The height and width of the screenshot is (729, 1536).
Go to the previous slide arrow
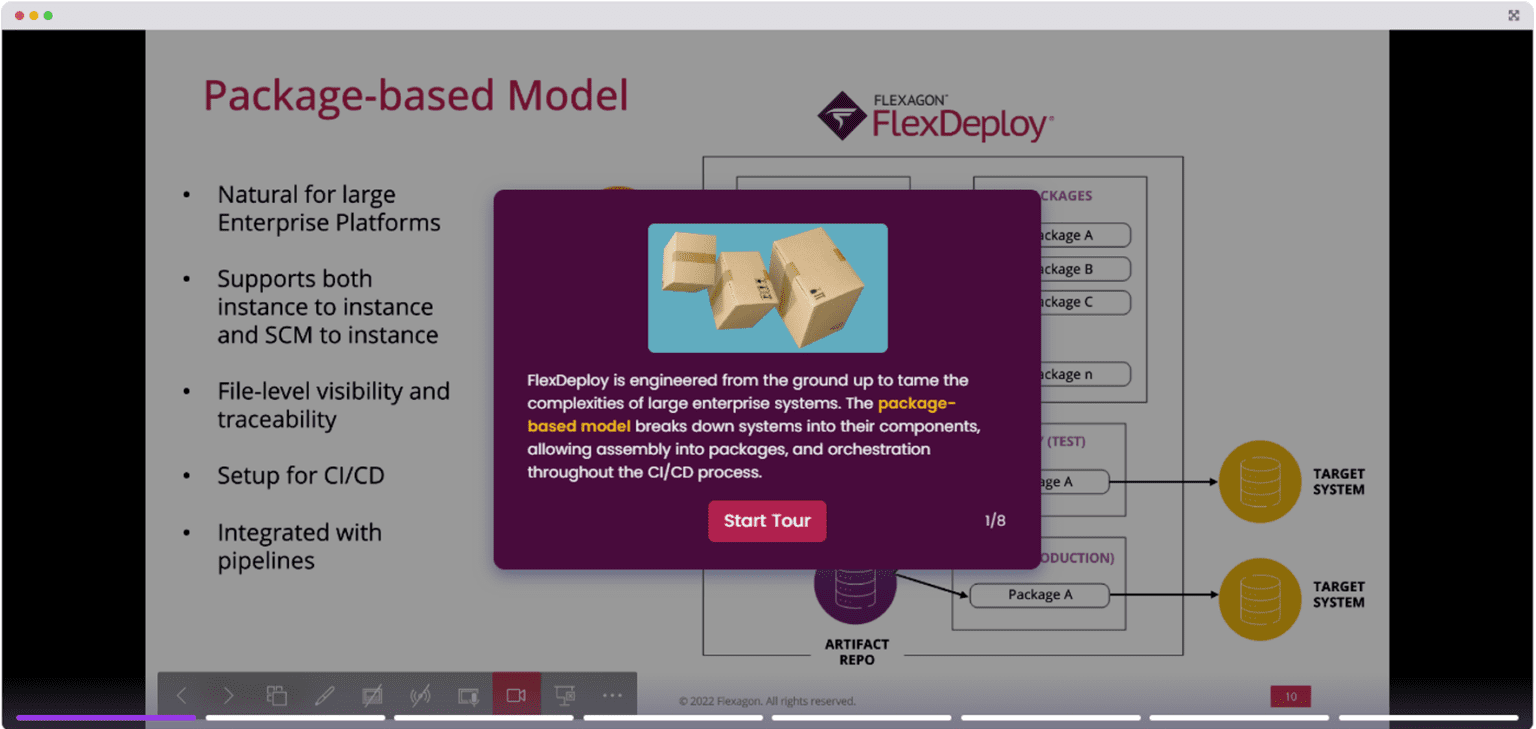pyautogui.click(x=181, y=695)
